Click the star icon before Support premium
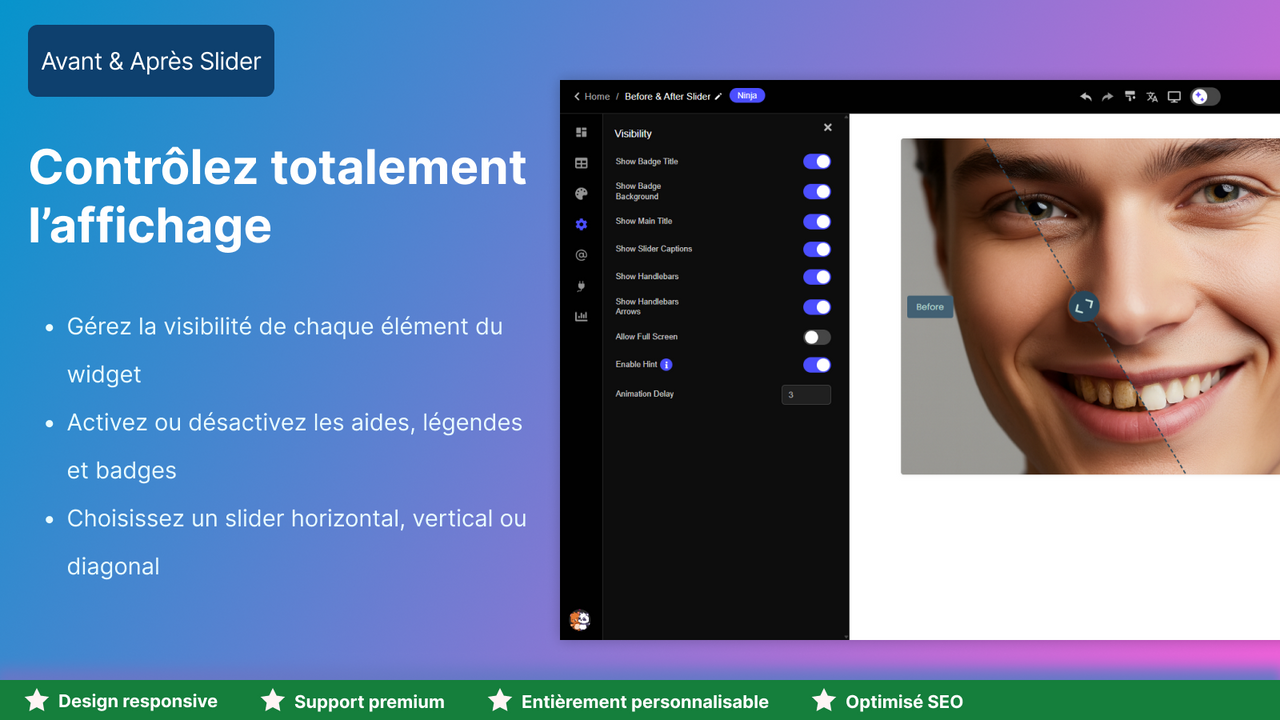1280x720 pixels. (x=273, y=700)
